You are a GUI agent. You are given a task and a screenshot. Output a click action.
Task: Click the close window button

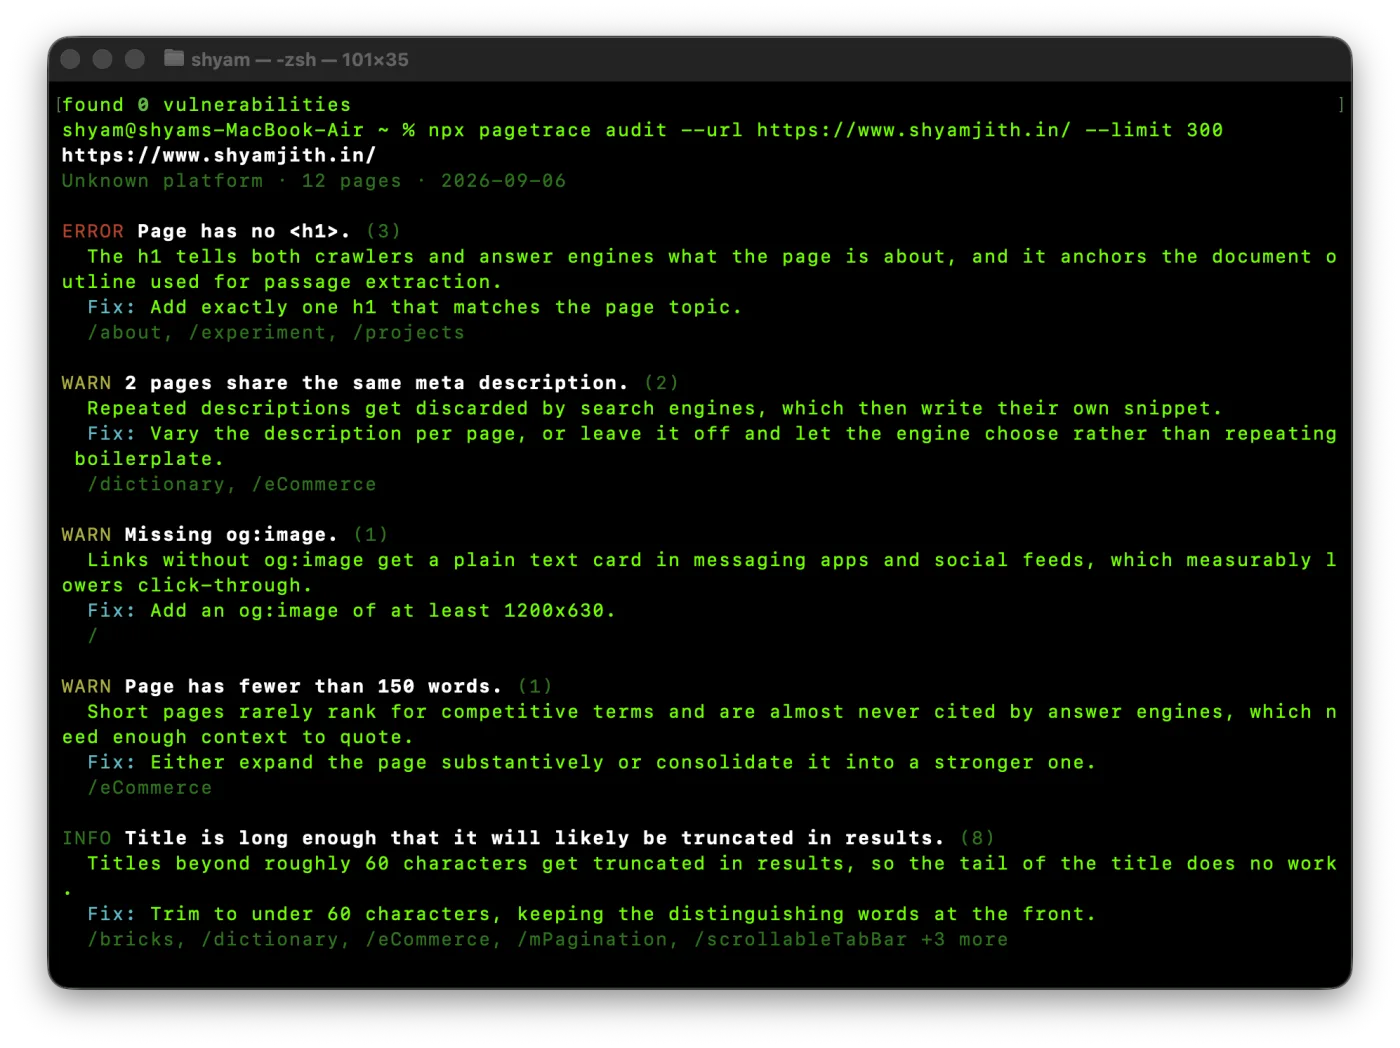pos(70,59)
